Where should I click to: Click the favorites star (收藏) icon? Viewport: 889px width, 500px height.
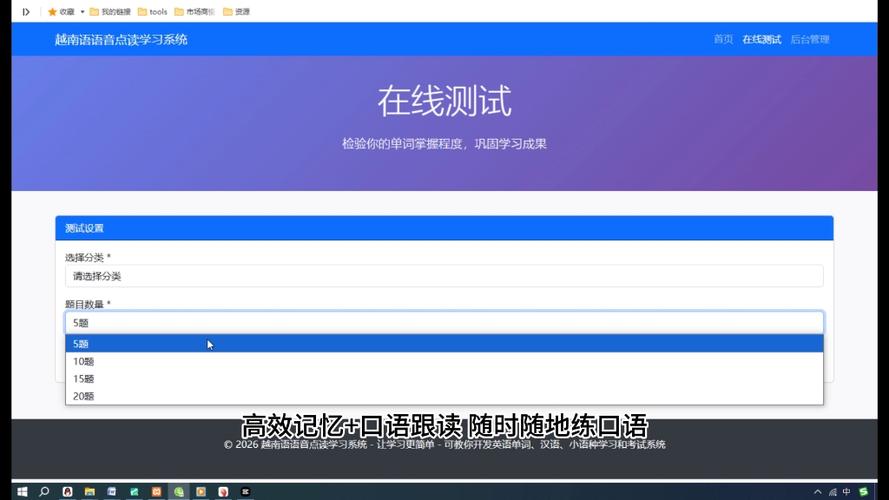click(52, 11)
